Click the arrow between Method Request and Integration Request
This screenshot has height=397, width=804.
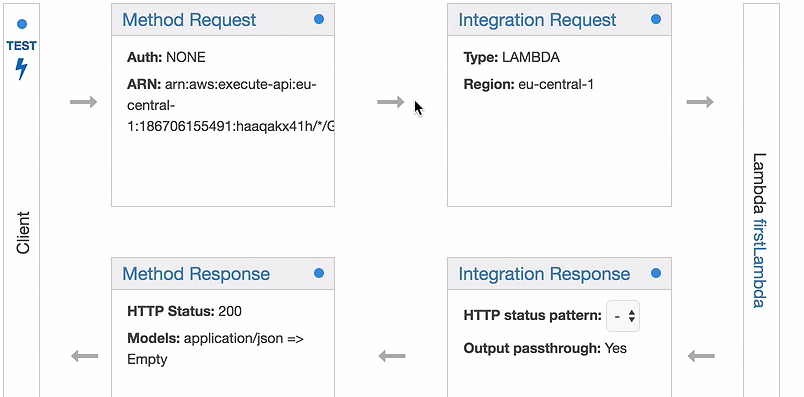[391, 102]
